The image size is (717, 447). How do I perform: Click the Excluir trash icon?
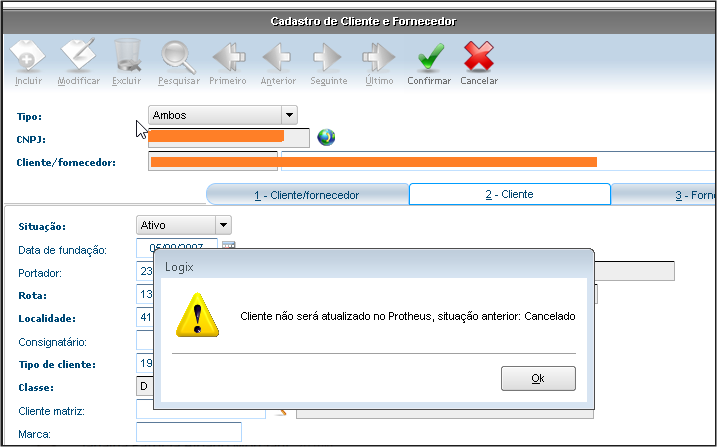(127, 56)
